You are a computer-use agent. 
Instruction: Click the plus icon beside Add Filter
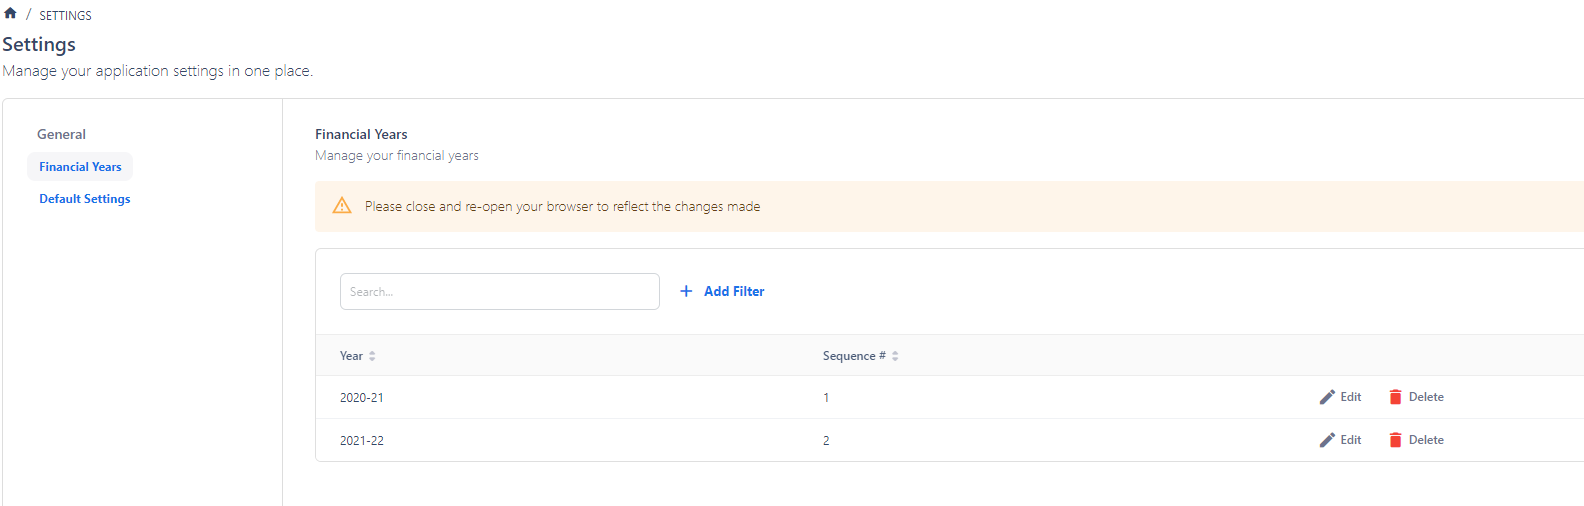686,291
